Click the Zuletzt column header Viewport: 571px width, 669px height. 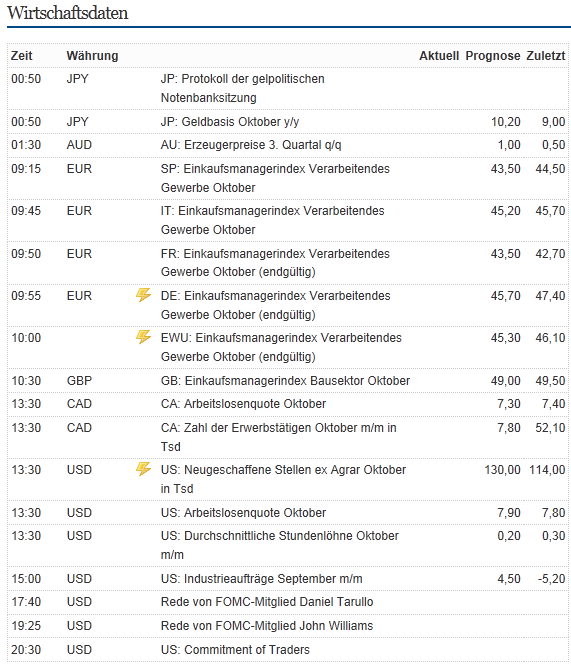click(545, 56)
